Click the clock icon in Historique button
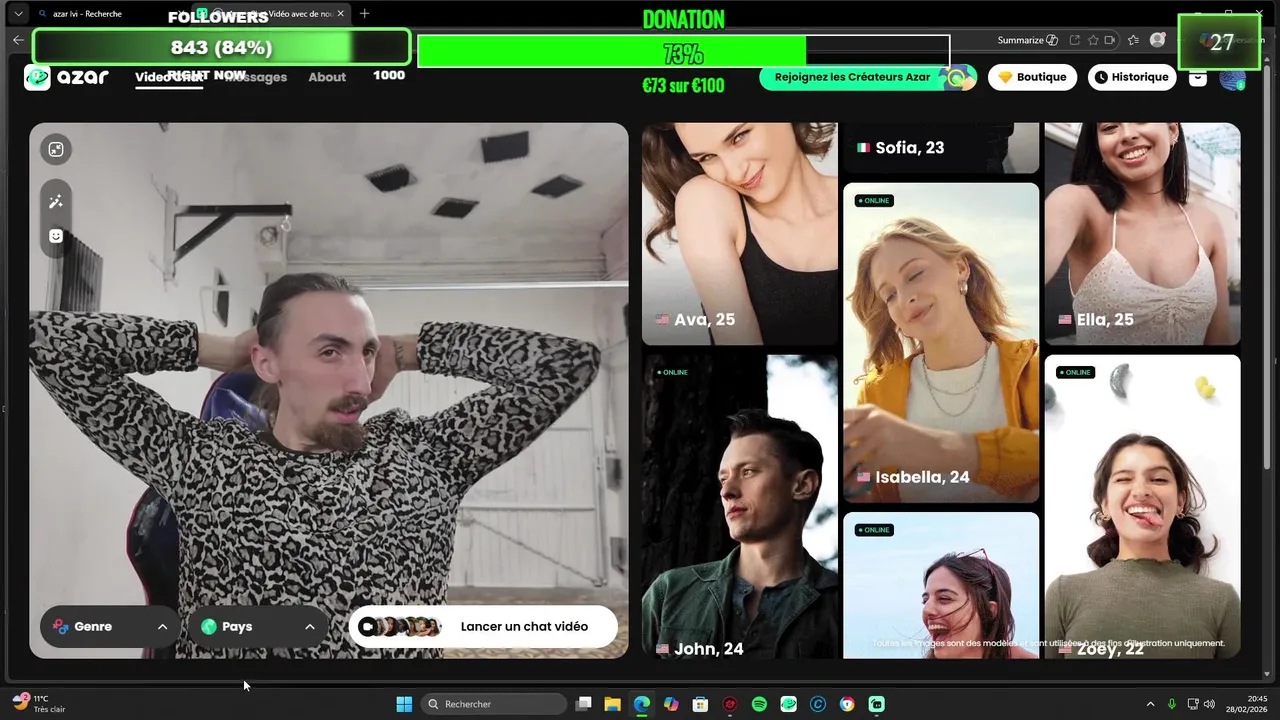The height and width of the screenshot is (720, 1280). 1101,77
